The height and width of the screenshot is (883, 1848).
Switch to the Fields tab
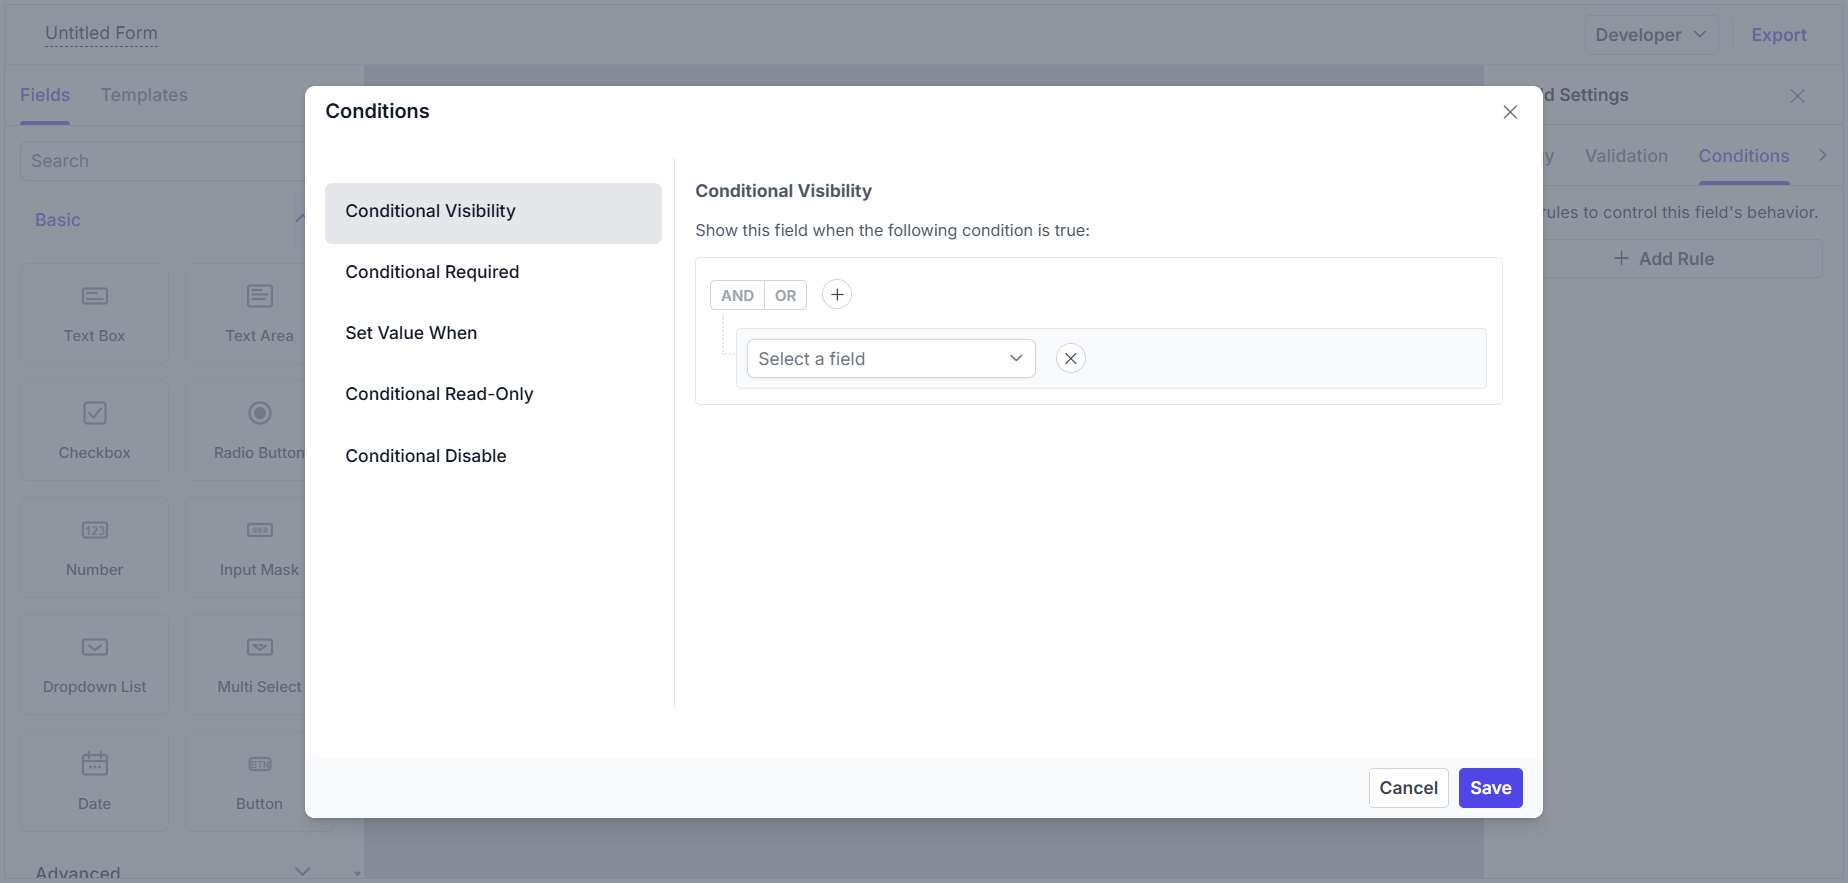click(45, 95)
